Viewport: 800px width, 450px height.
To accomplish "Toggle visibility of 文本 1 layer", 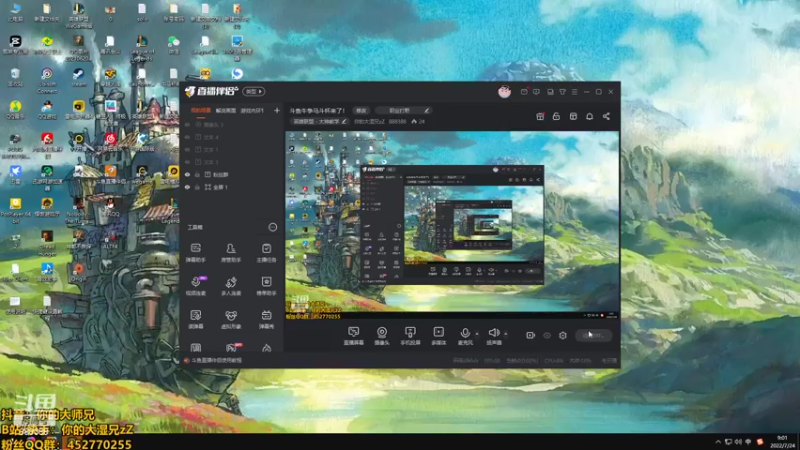I will 187,149.
